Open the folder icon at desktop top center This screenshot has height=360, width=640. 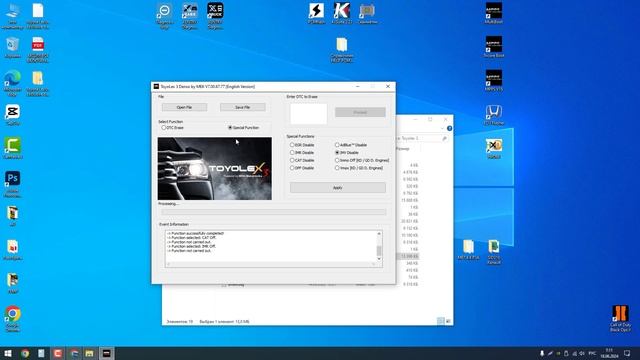tap(342, 49)
